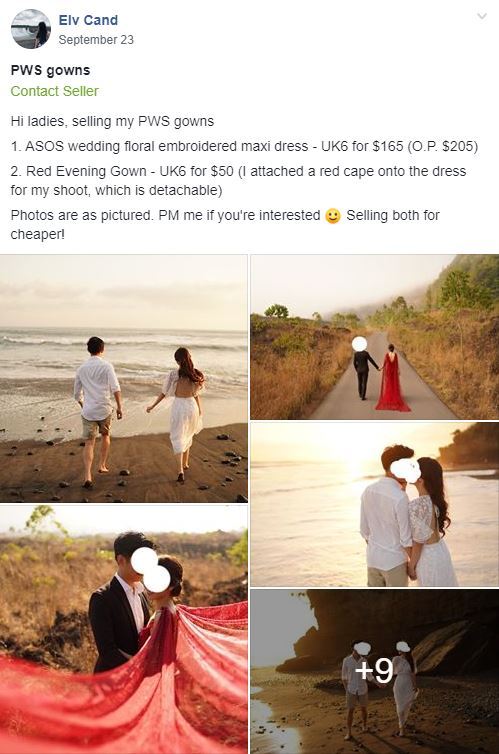The height and width of the screenshot is (754, 499).
Task: Click the ASOS wedding floral maxi dress line
Action: 244,146
